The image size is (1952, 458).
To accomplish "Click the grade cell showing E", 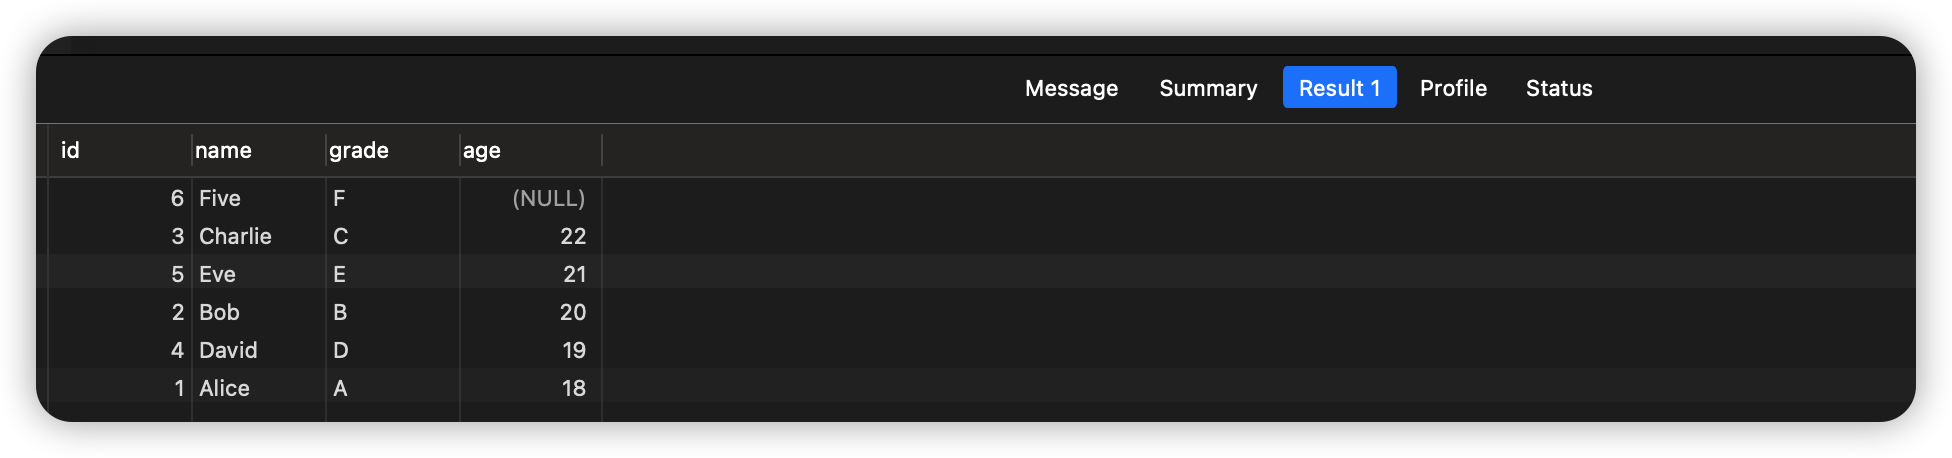I will coord(340,274).
